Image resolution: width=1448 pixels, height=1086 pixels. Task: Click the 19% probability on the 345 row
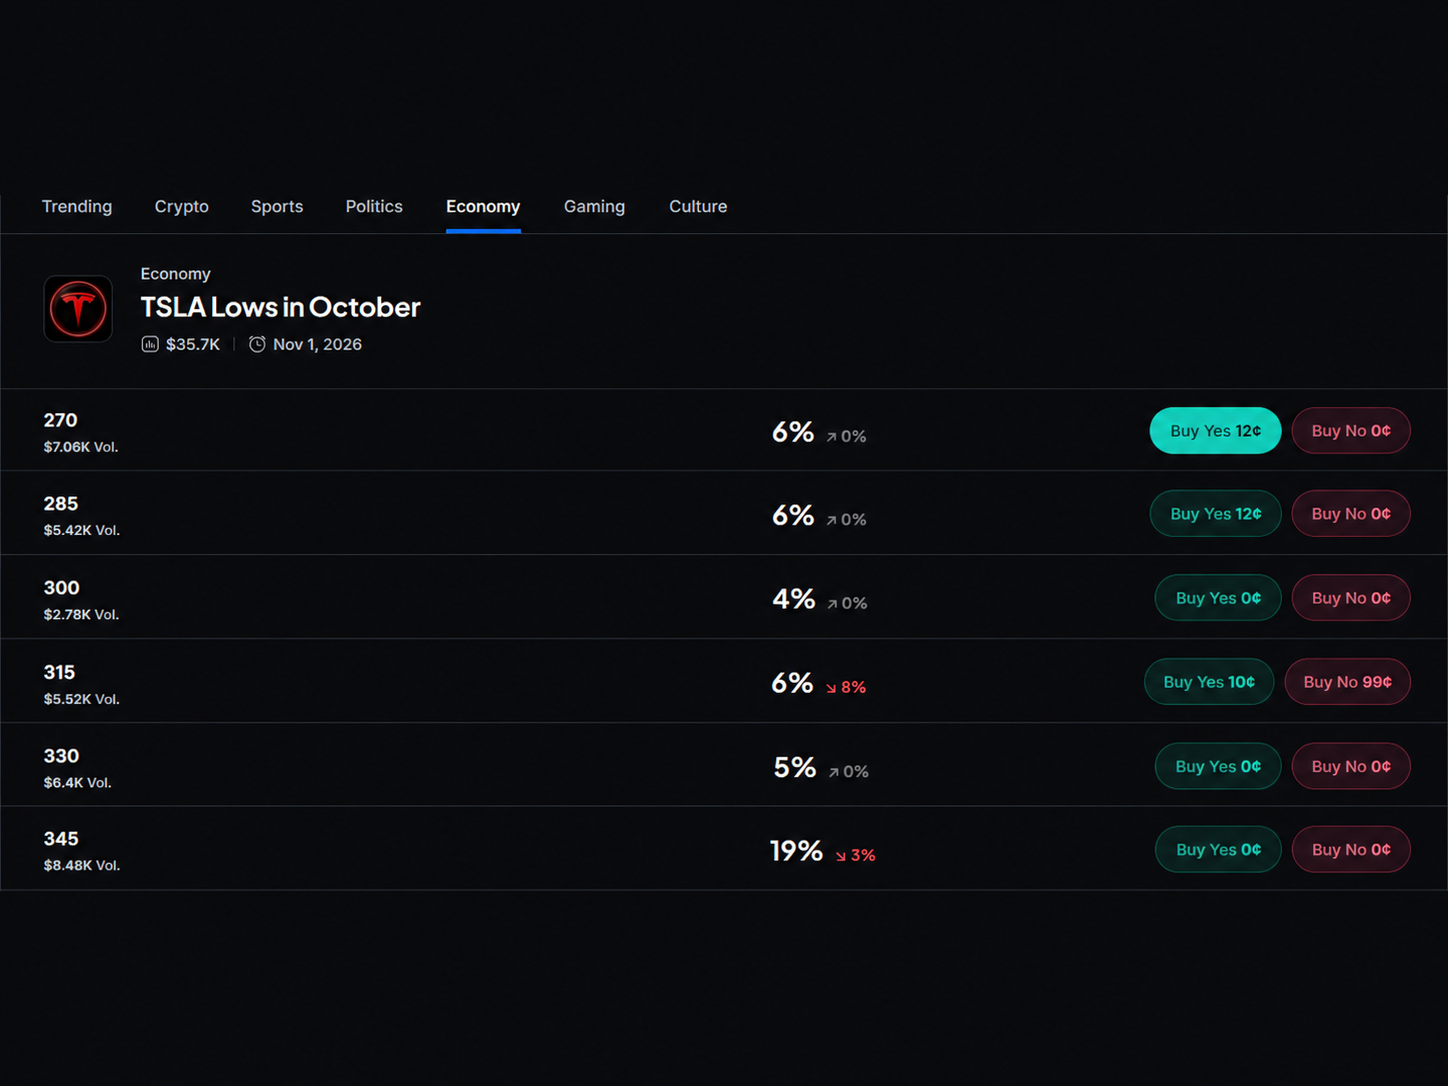[x=796, y=851]
